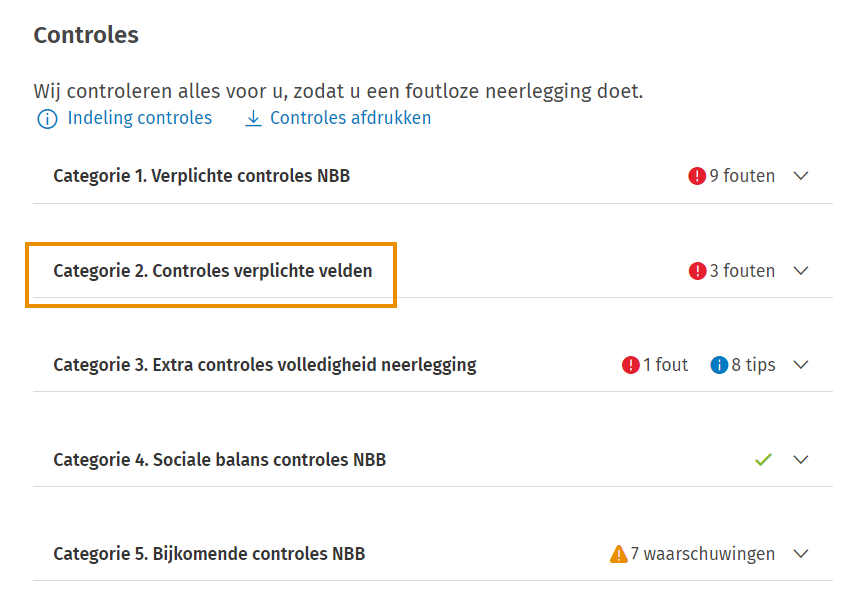Click Controles afdrukken to print controls
The height and width of the screenshot is (610, 867).
[350, 117]
